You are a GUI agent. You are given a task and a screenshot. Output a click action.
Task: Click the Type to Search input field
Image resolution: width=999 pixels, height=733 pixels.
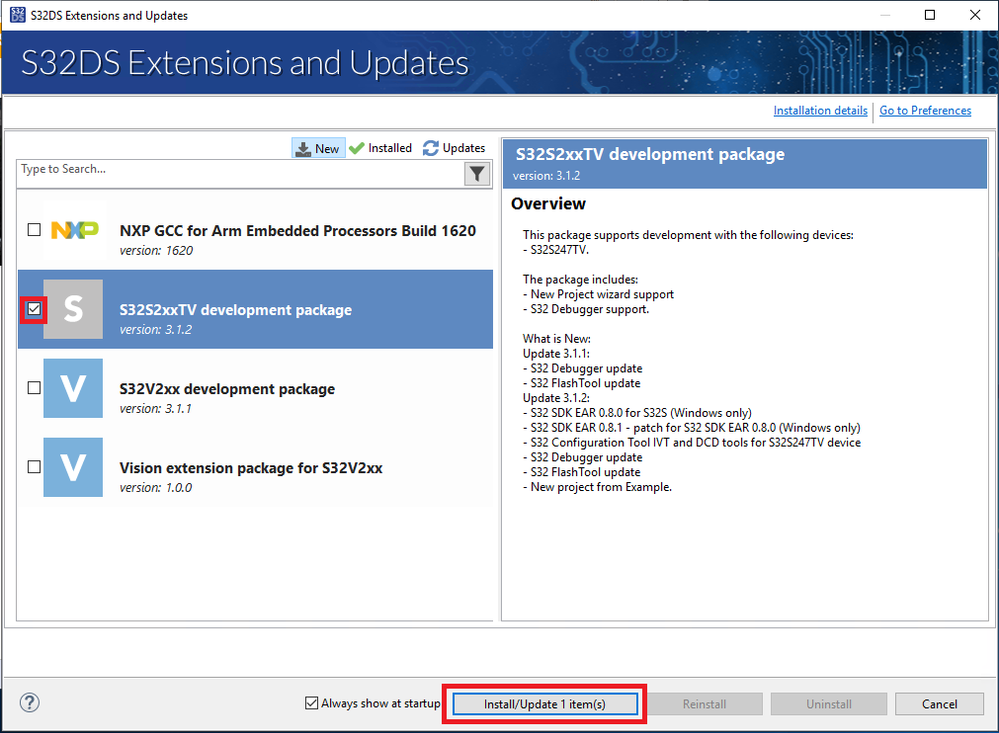[x=241, y=173]
